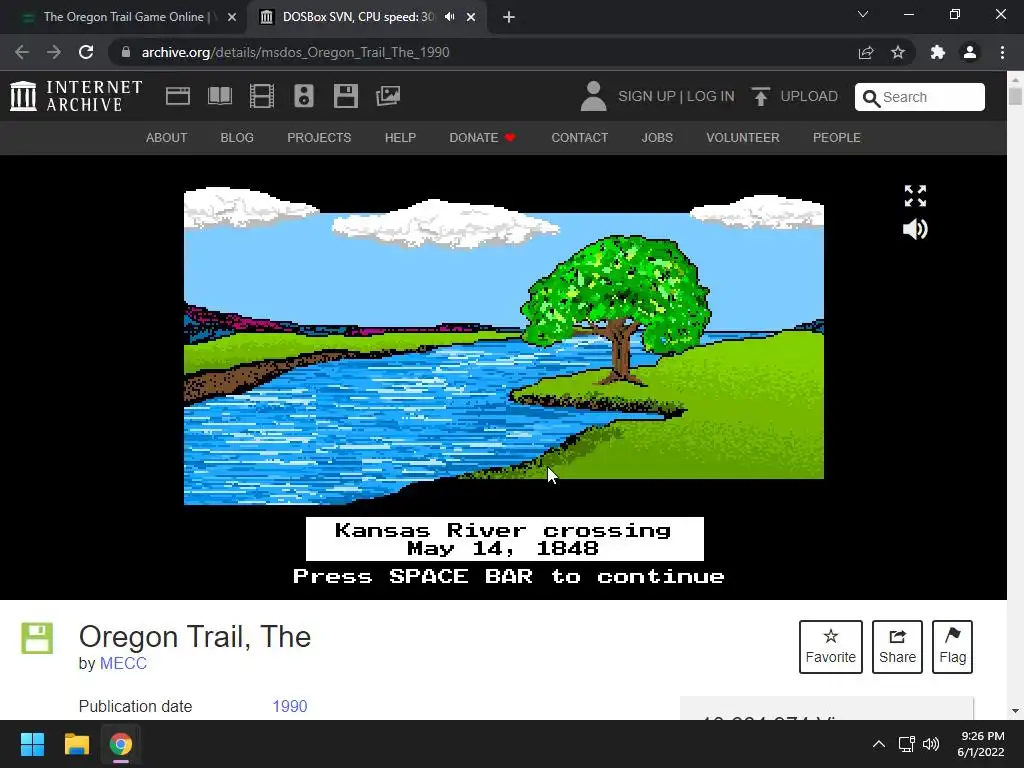1024x768 pixels.
Task: Click the search magnifier icon
Action: point(871,98)
